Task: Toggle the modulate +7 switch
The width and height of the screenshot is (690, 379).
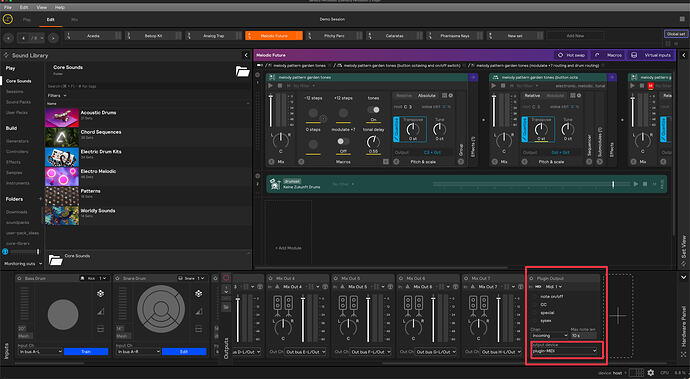Action: pyautogui.click(x=343, y=141)
